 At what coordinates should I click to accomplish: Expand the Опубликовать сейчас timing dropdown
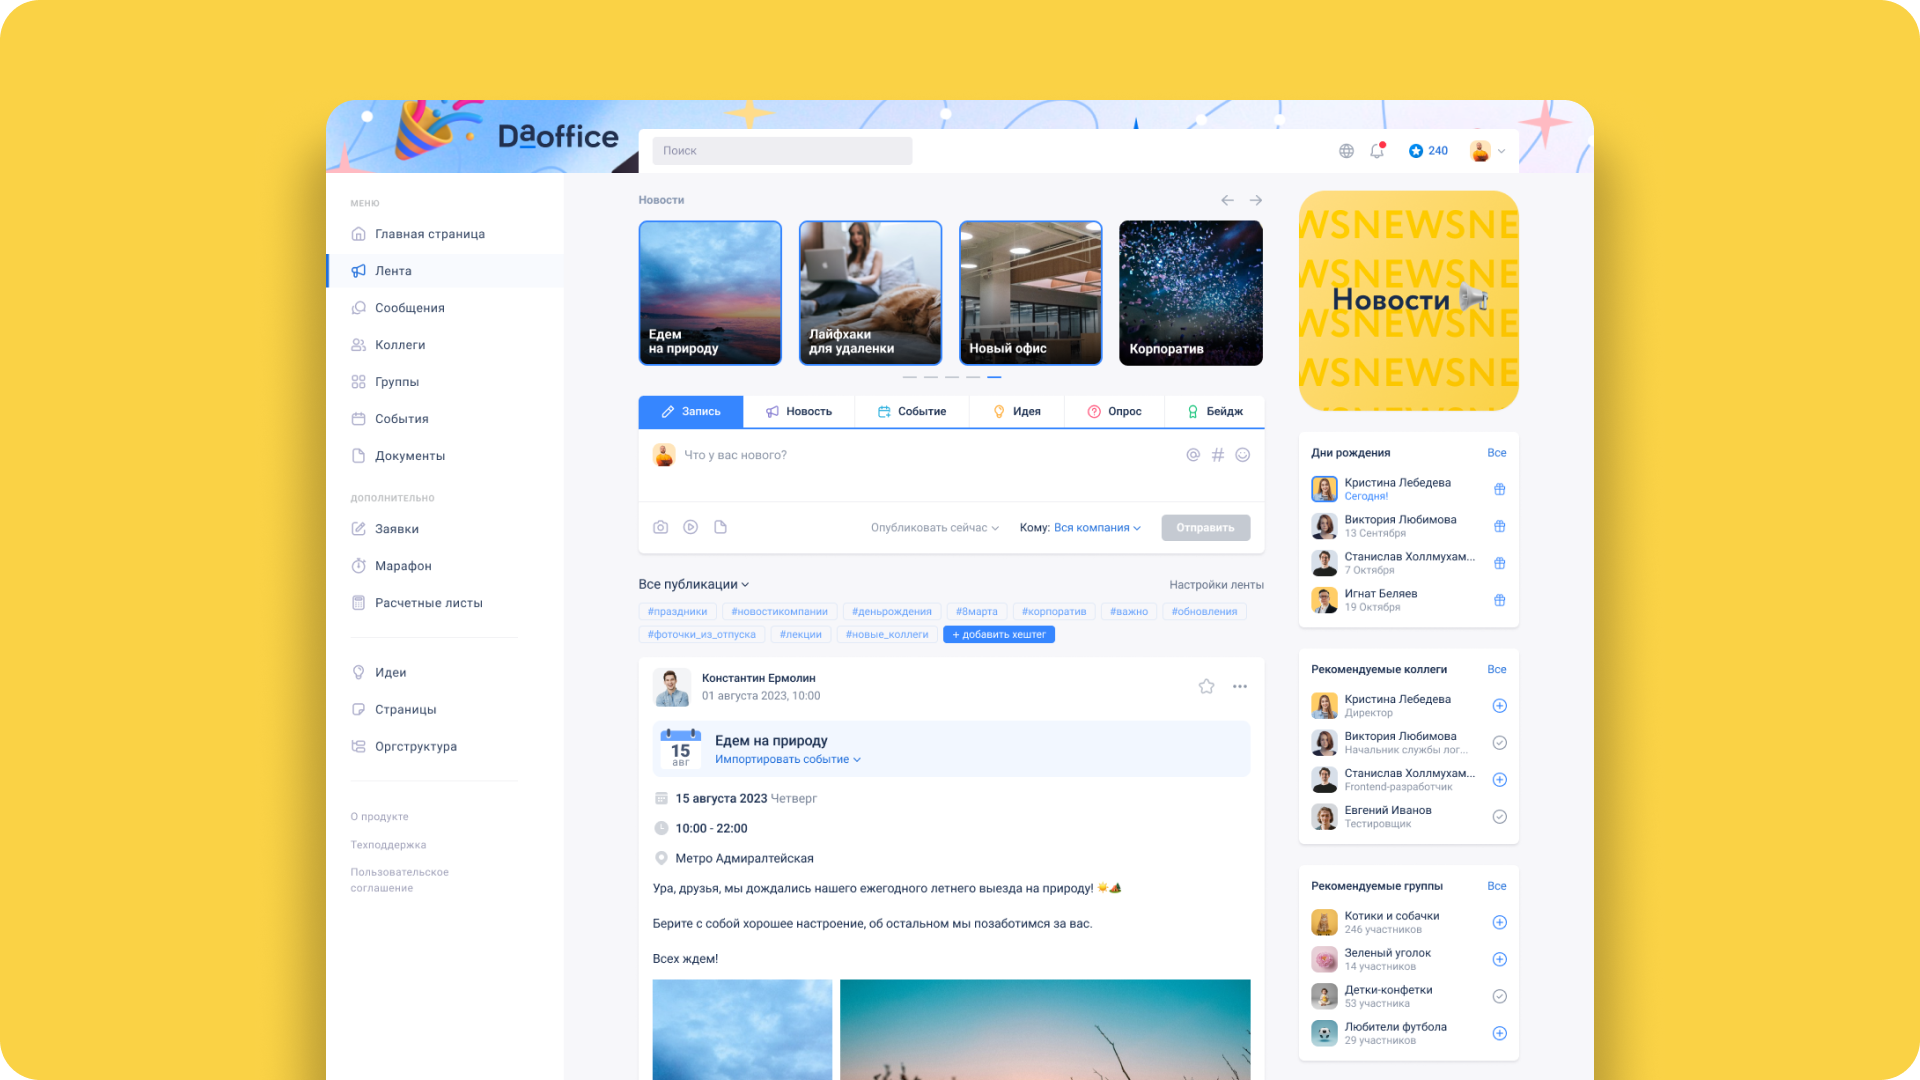[934, 528]
